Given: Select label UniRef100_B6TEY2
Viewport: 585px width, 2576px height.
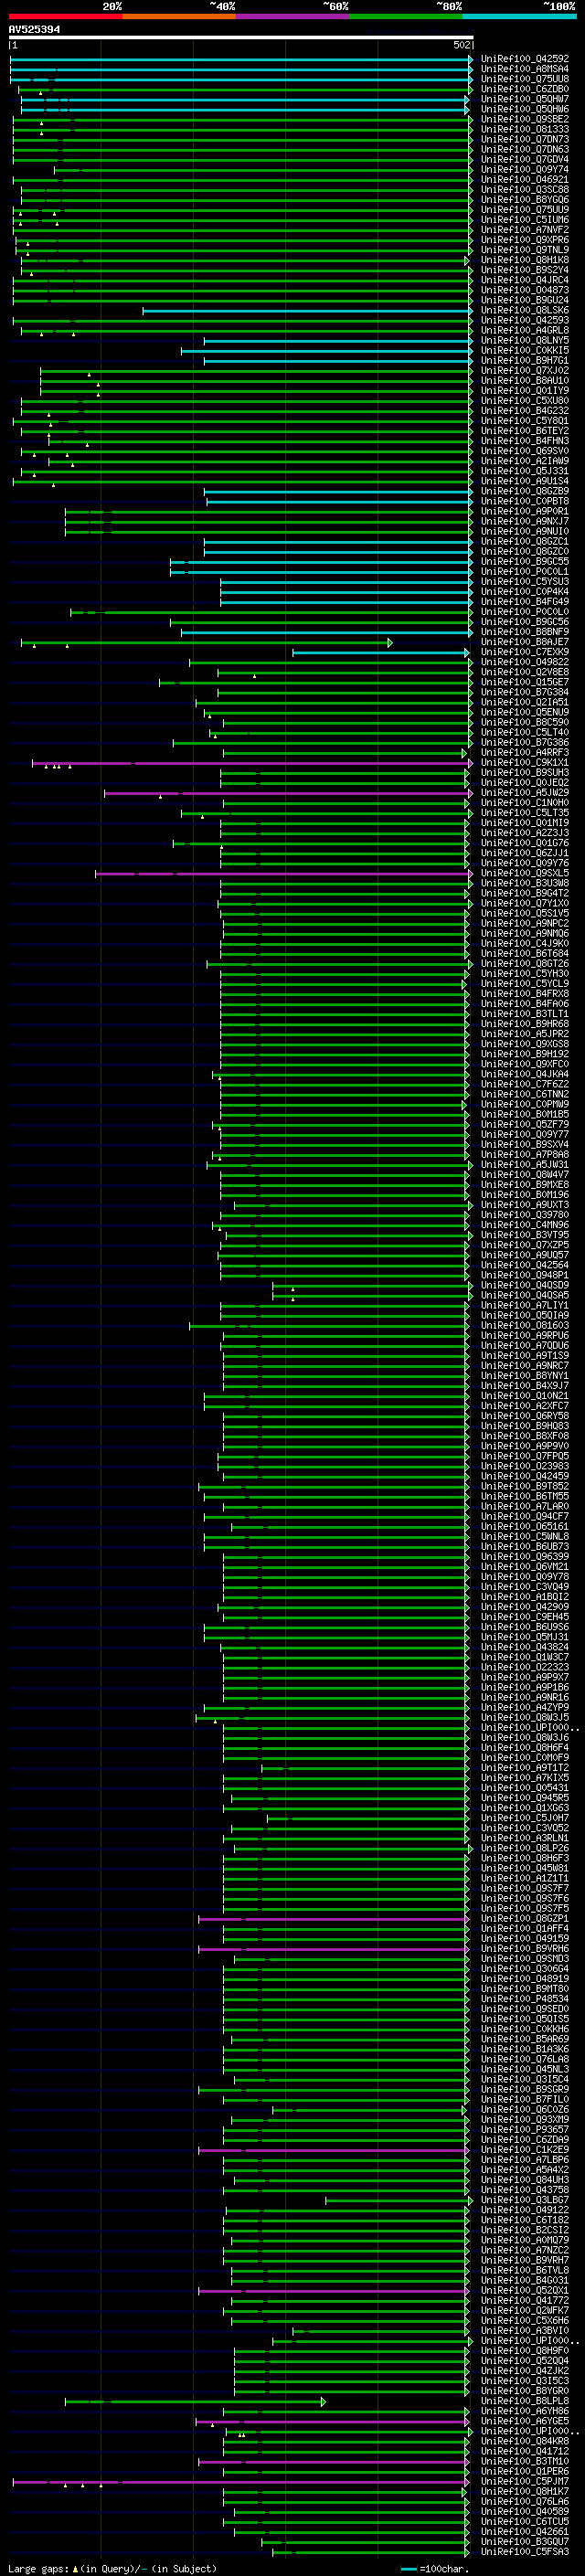Looking at the screenshot, I should (x=524, y=431).
